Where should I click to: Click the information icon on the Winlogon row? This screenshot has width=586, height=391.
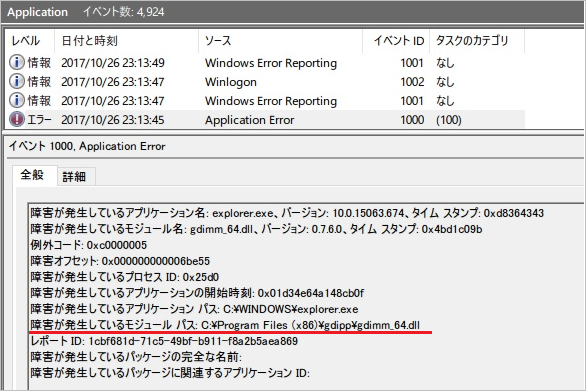pyautogui.click(x=17, y=81)
